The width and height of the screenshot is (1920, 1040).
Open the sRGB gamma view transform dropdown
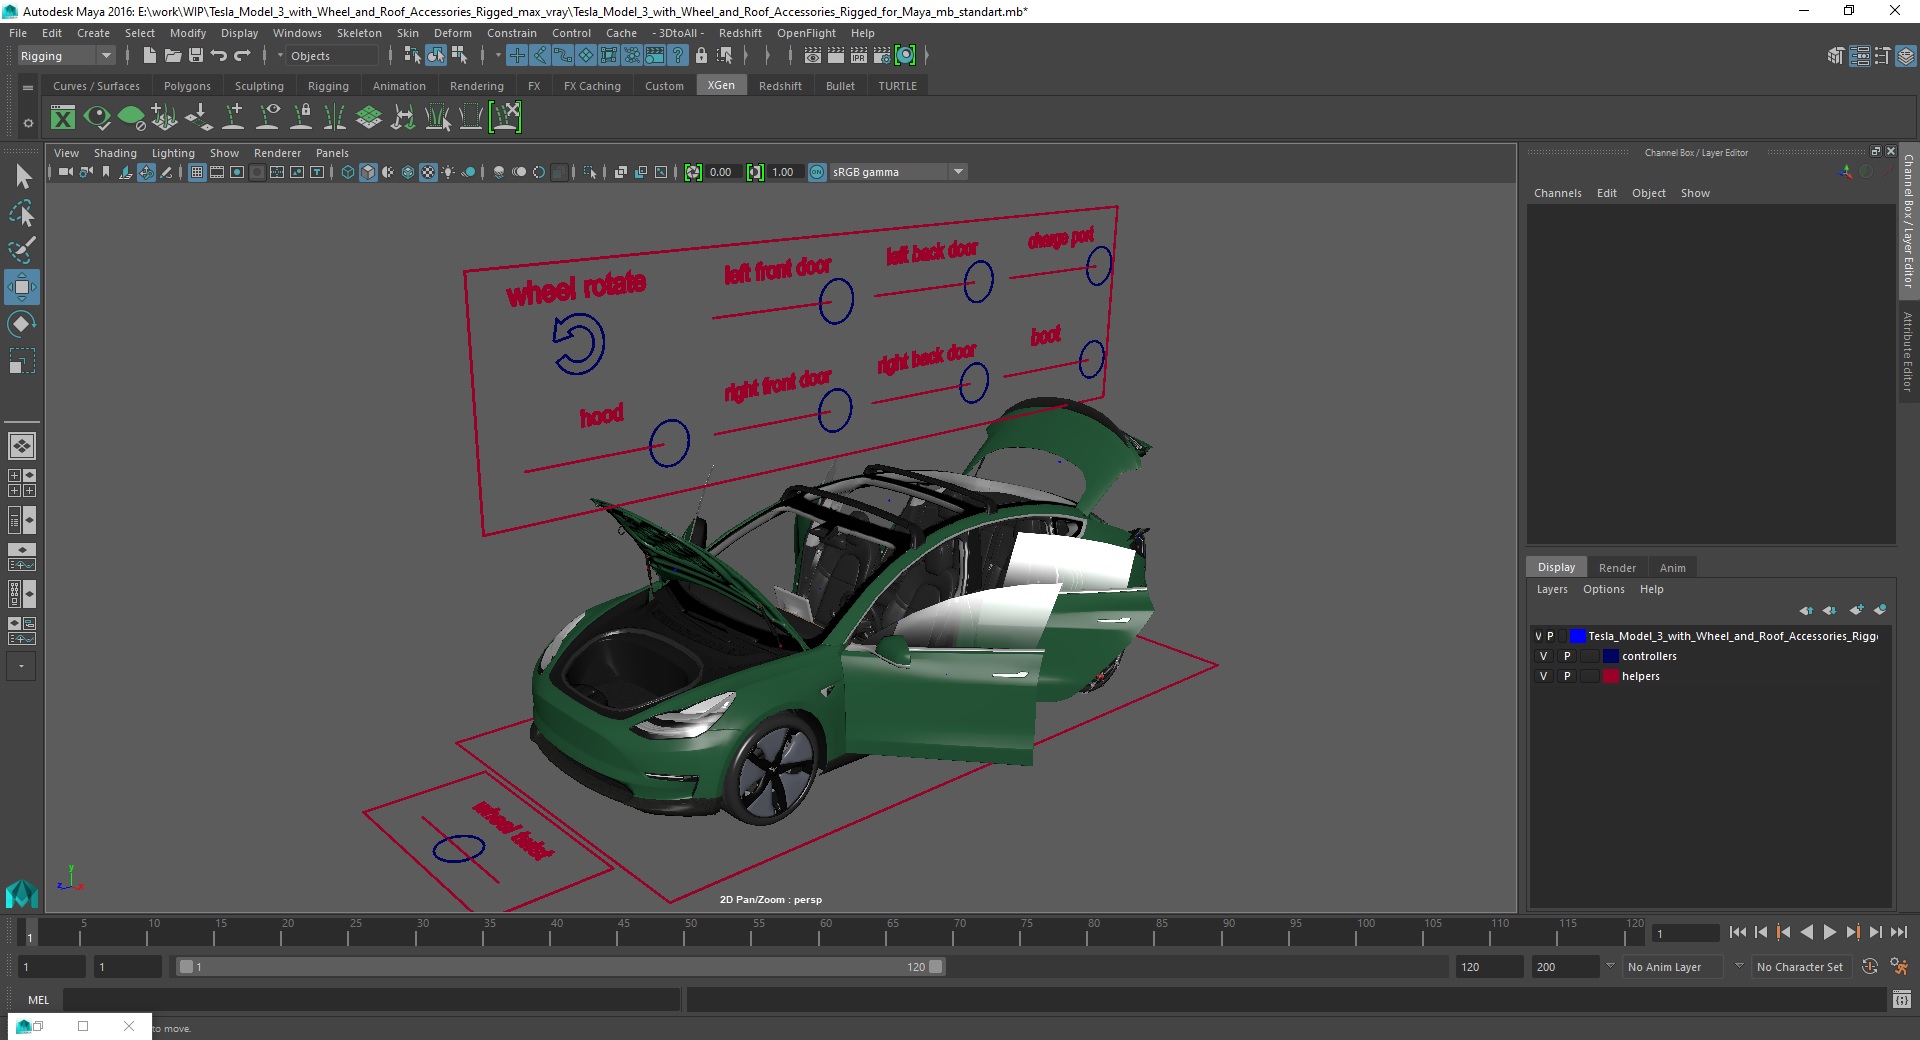point(898,172)
